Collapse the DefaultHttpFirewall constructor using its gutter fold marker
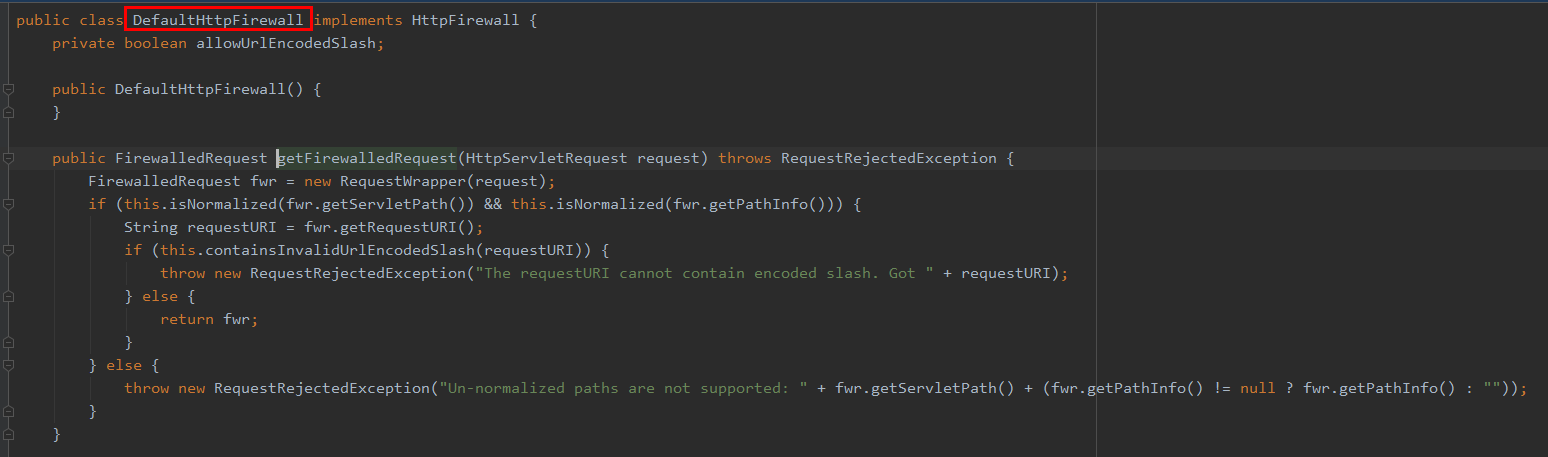The width and height of the screenshot is (1548, 457). click(9, 89)
